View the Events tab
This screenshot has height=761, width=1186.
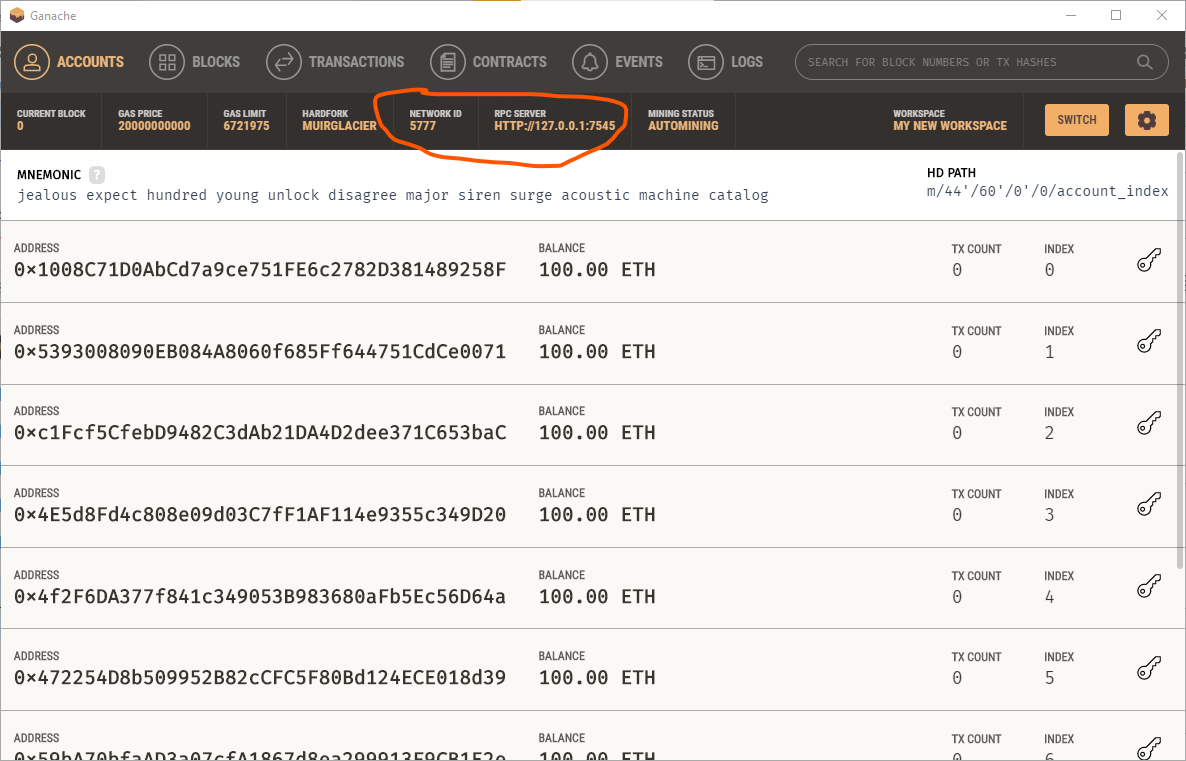click(617, 62)
